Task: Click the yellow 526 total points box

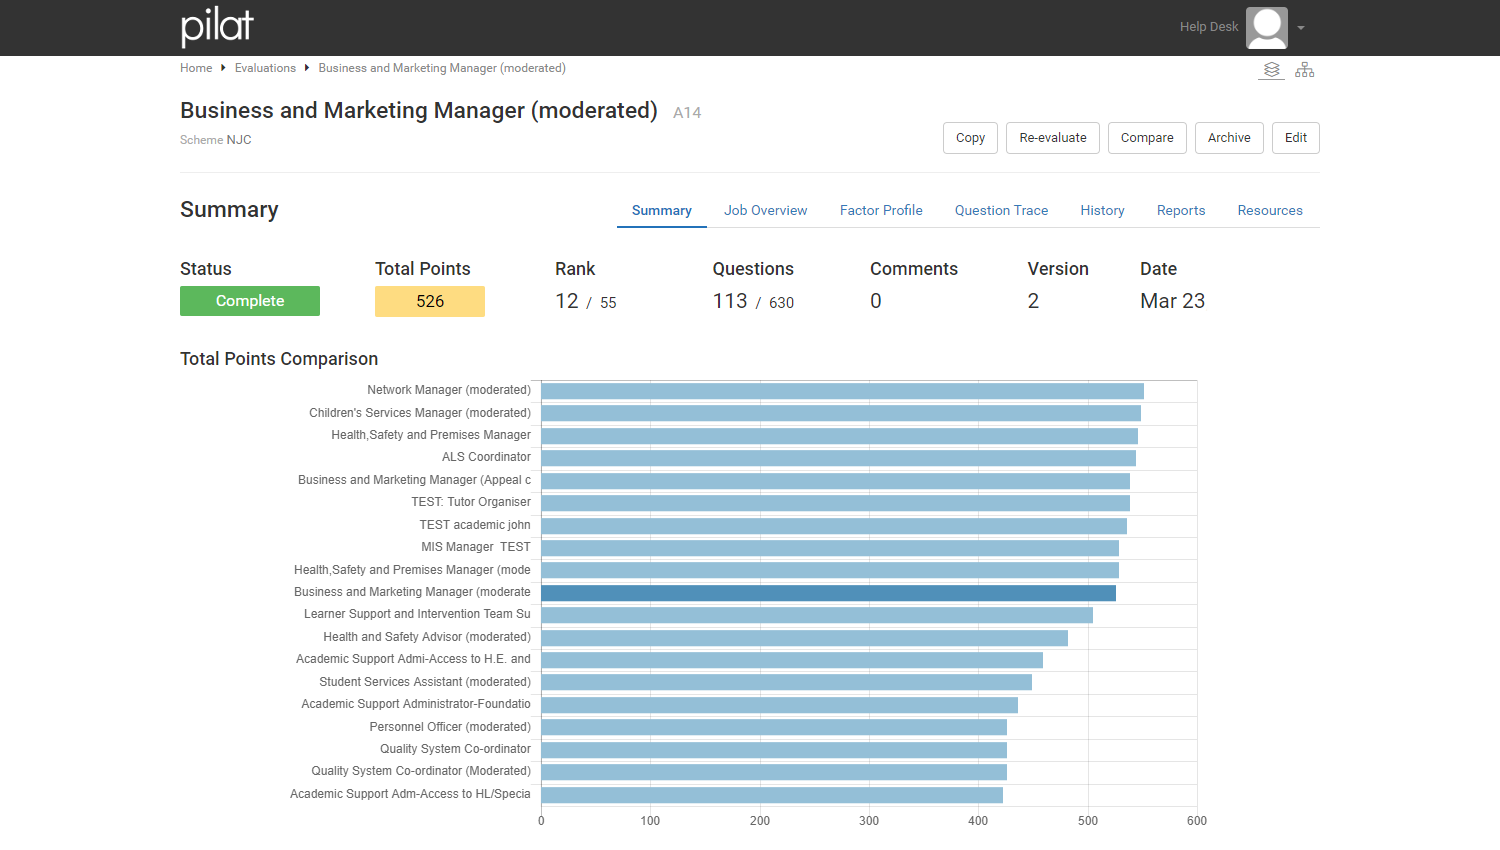Action: click(x=430, y=301)
